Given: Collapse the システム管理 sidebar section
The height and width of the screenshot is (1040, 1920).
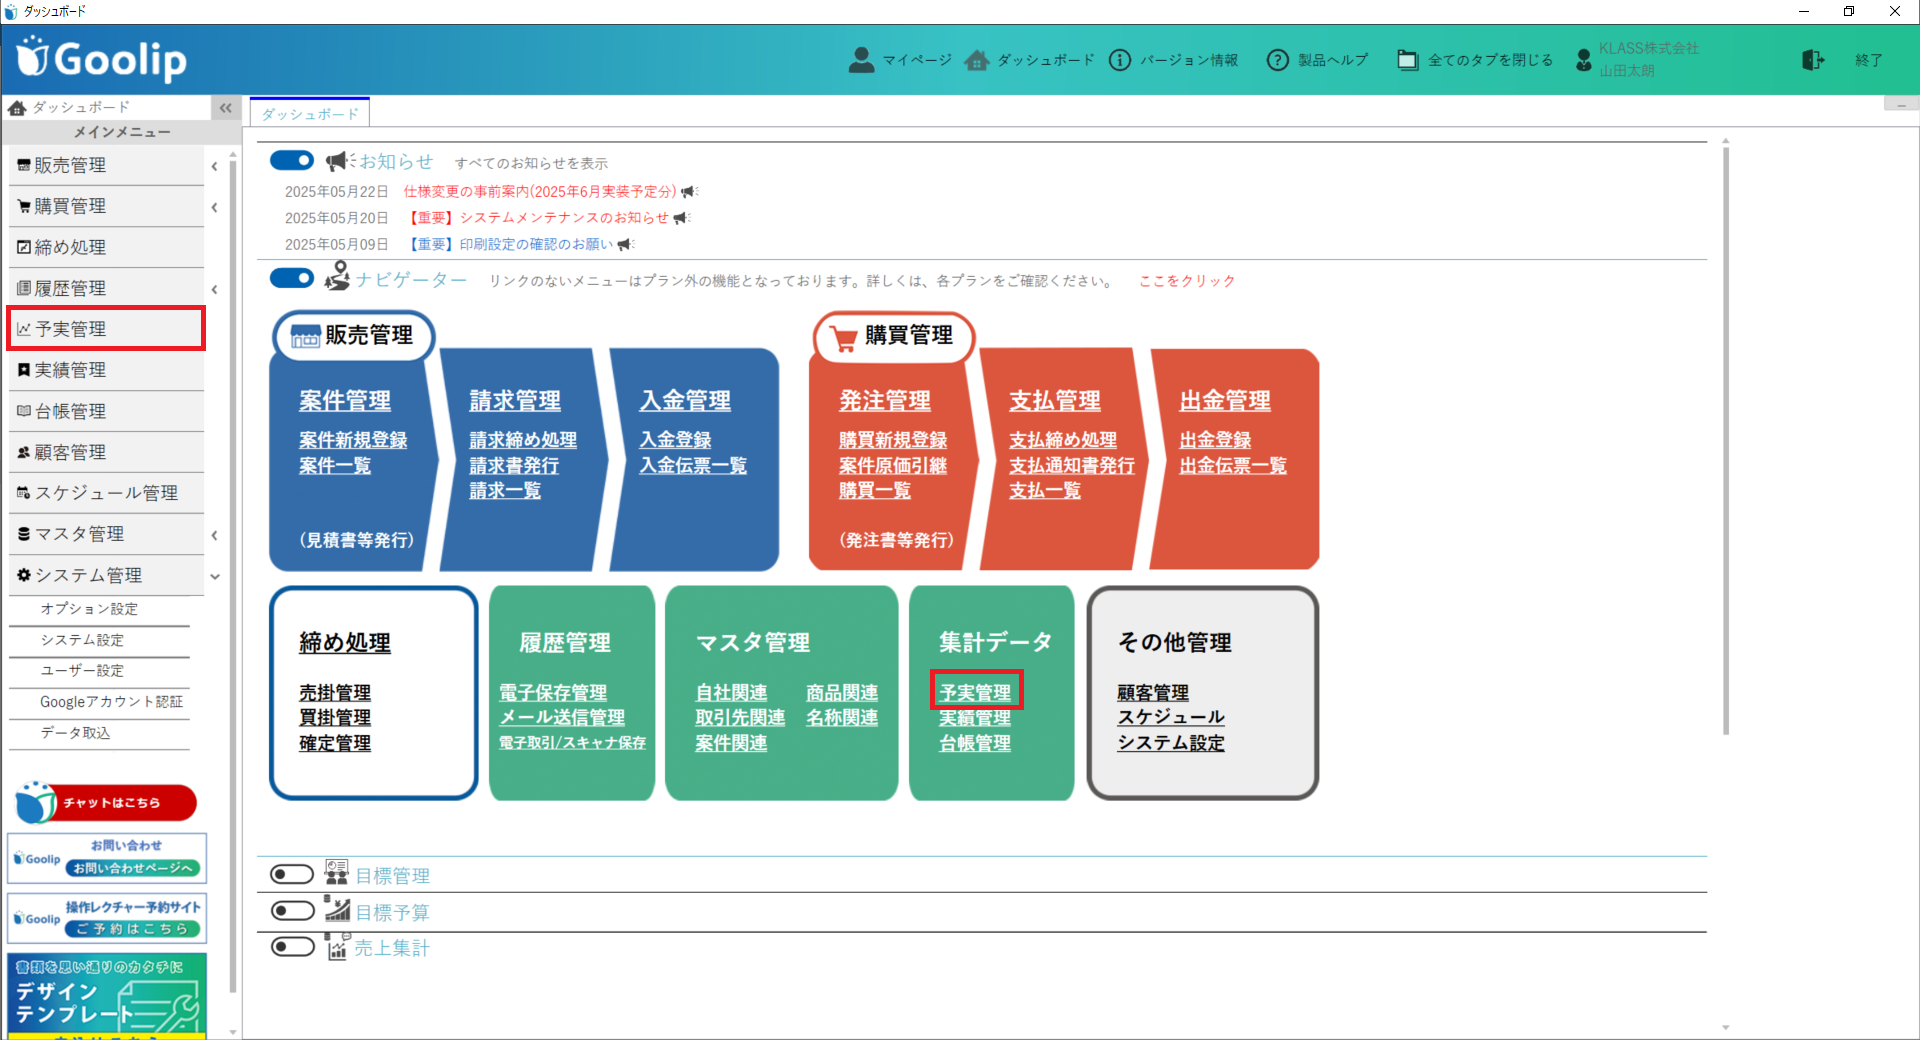Looking at the screenshot, I should (215, 576).
